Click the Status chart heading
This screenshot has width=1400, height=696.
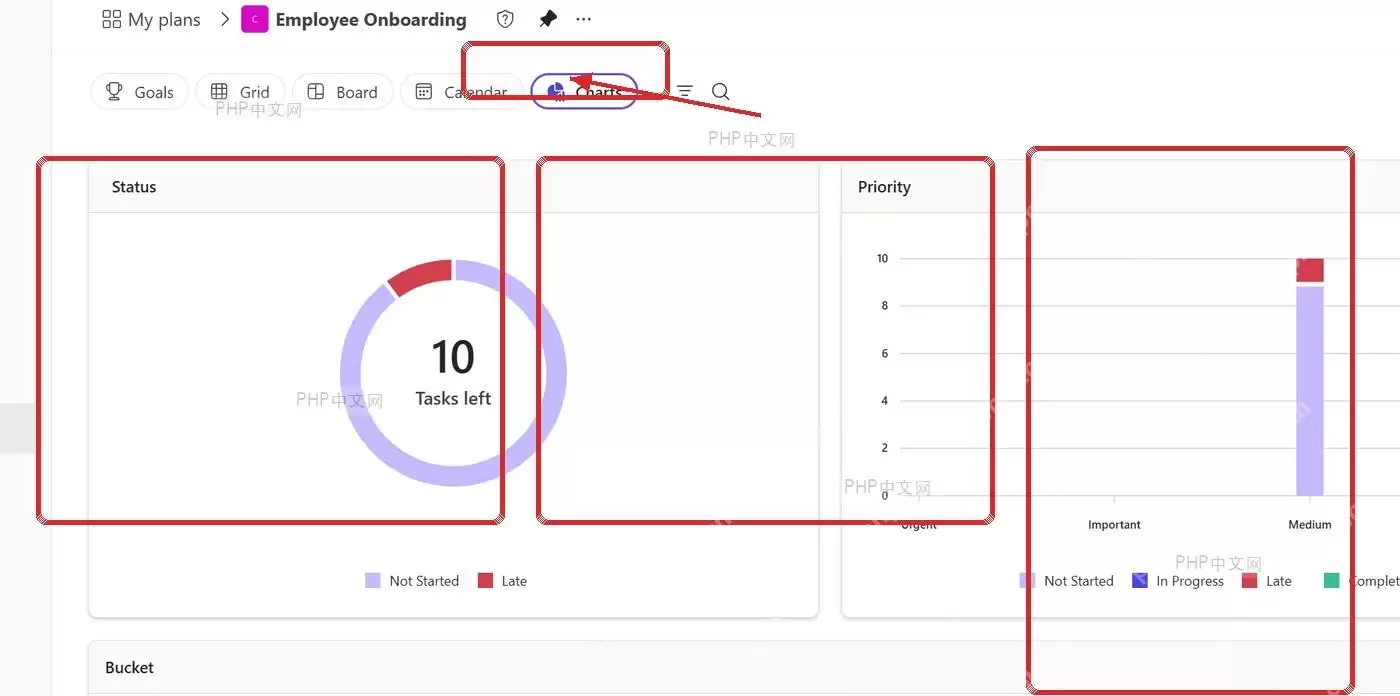coord(134,187)
